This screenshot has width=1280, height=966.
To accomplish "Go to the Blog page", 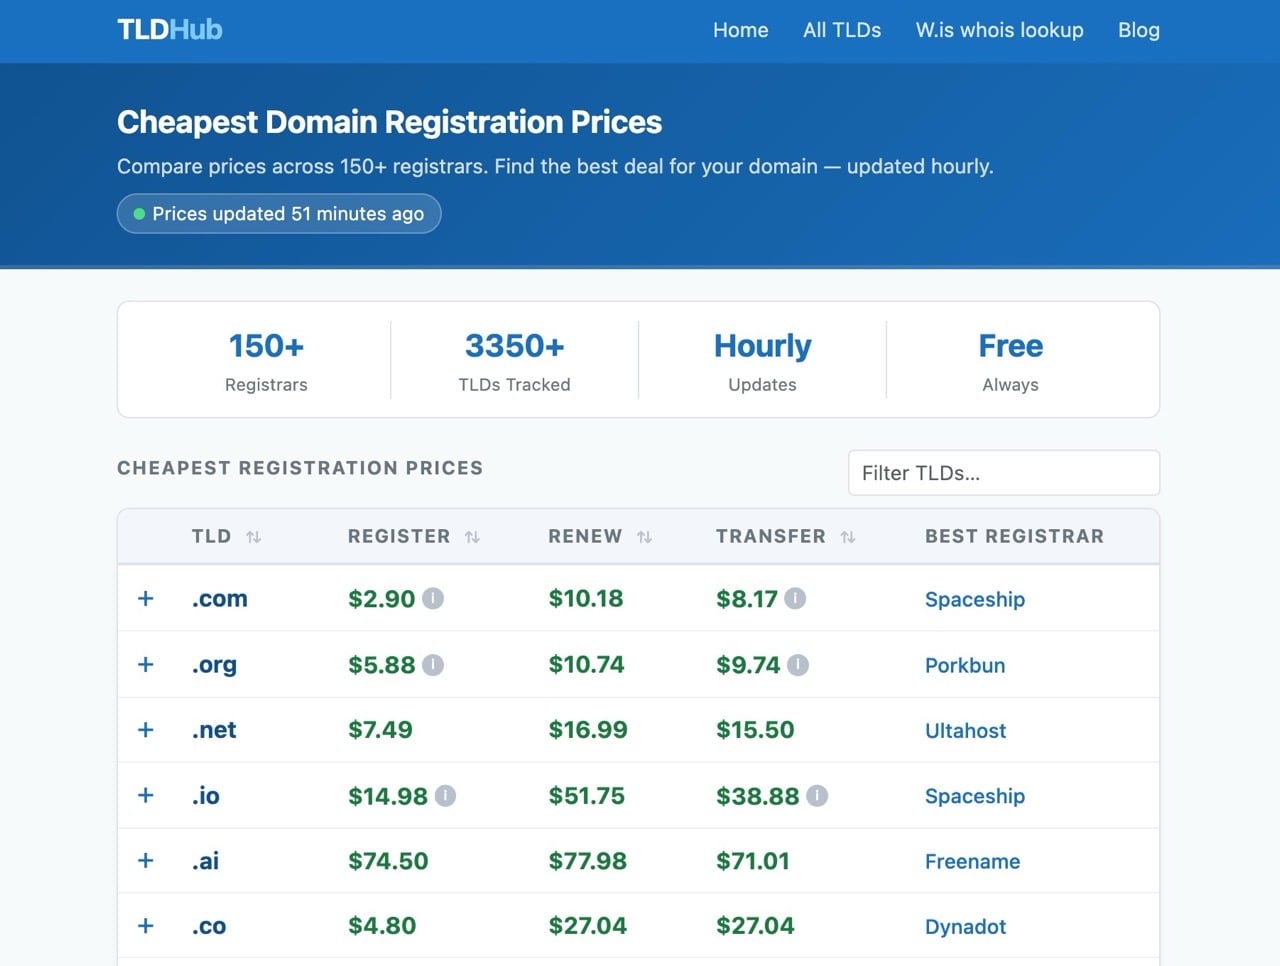I will pyautogui.click(x=1138, y=30).
